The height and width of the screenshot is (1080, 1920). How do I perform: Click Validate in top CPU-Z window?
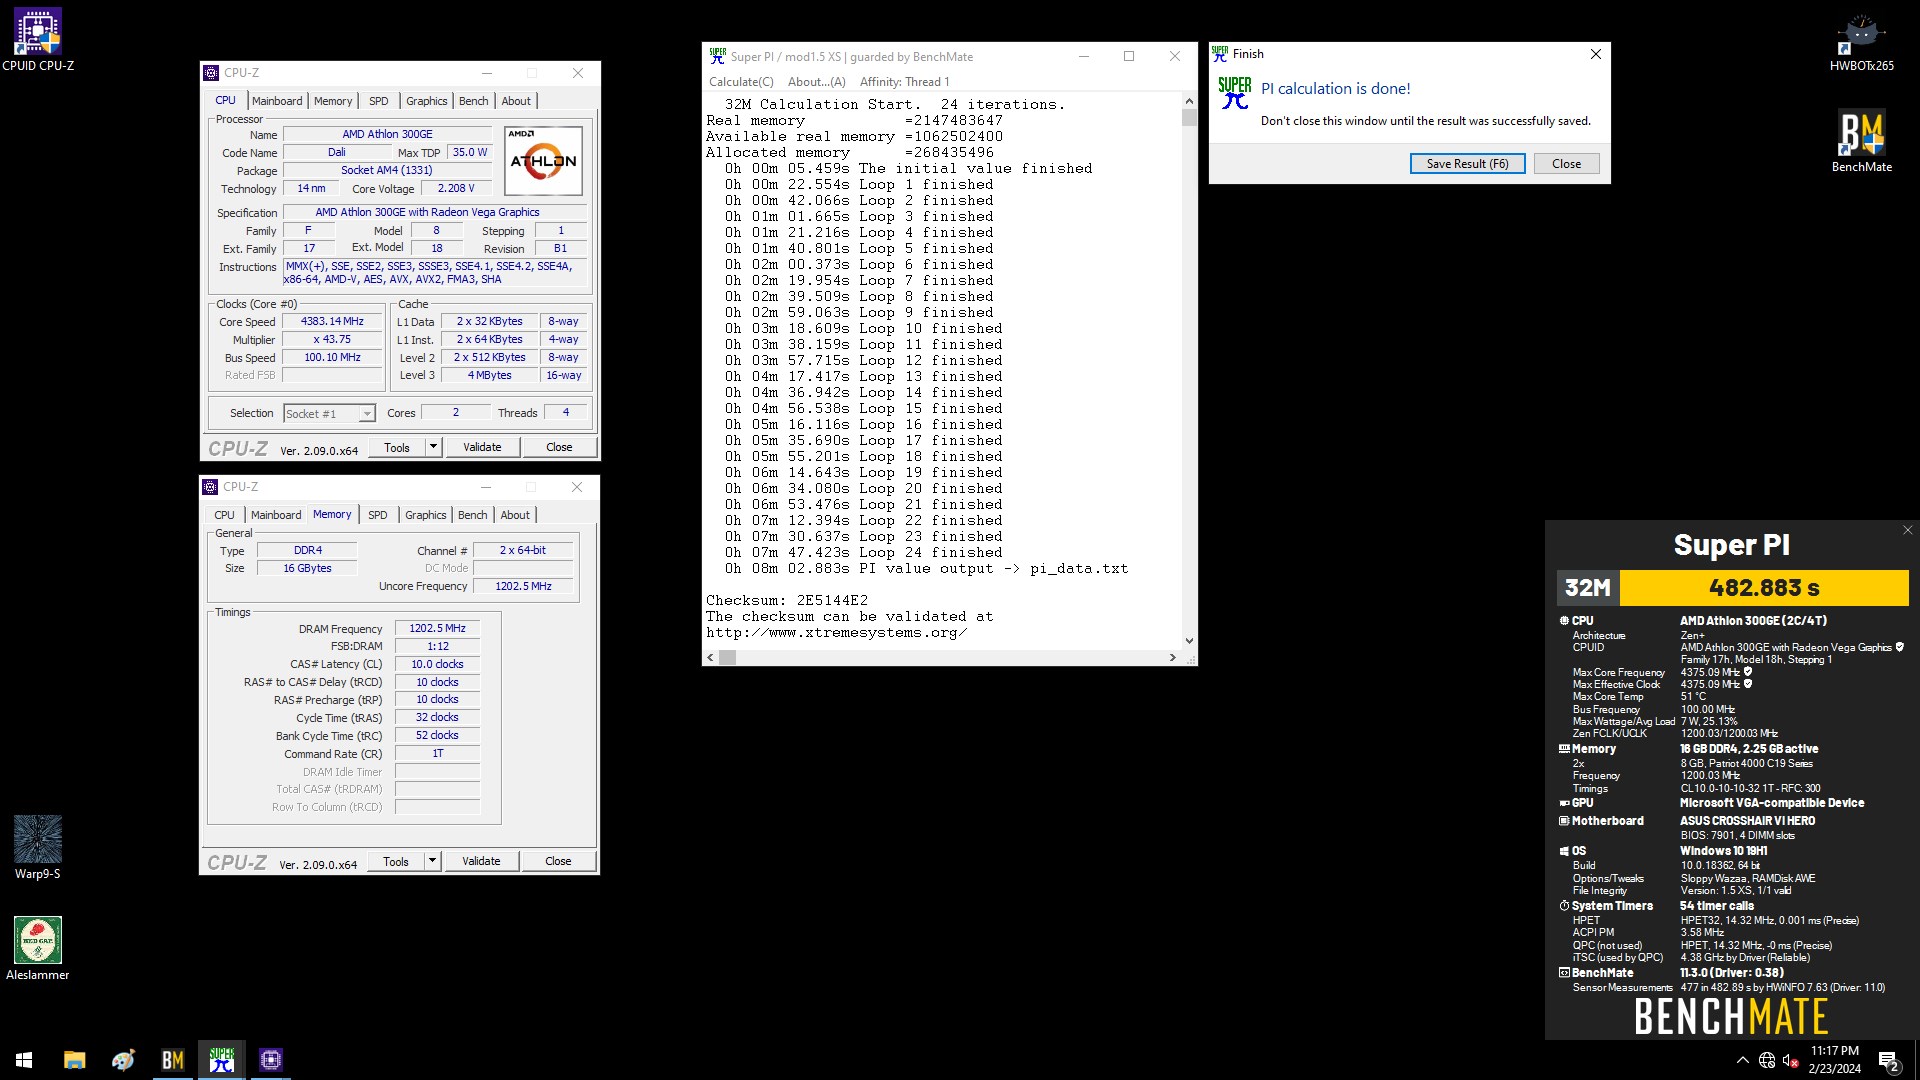pos(482,447)
